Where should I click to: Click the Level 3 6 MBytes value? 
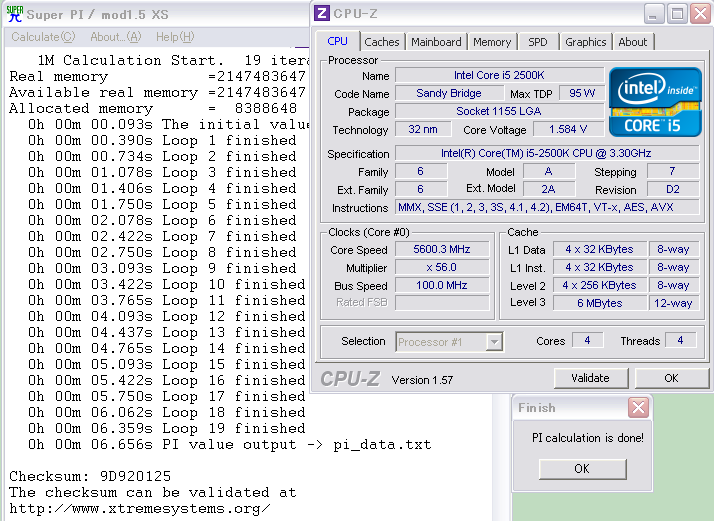click(x=599, y=303)
